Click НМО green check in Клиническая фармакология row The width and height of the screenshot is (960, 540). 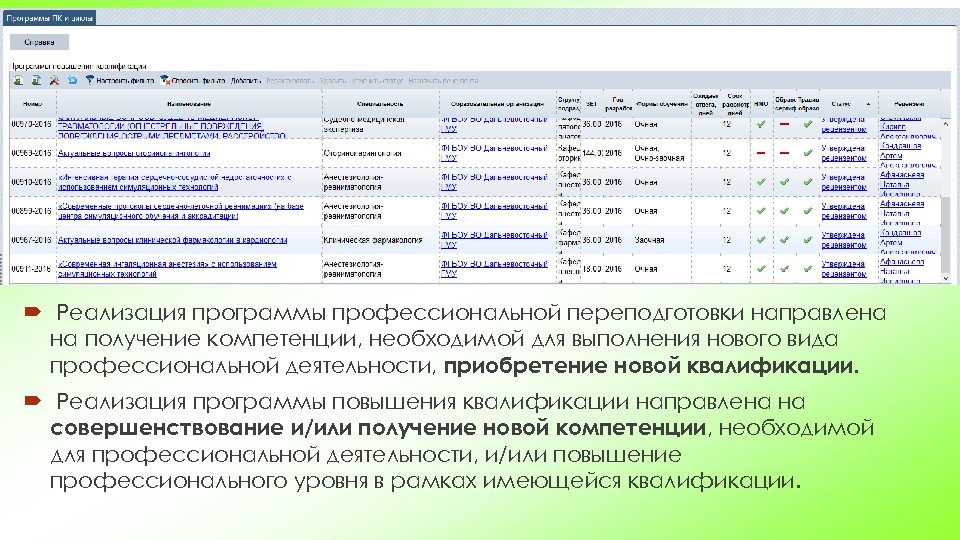point(761,240)
